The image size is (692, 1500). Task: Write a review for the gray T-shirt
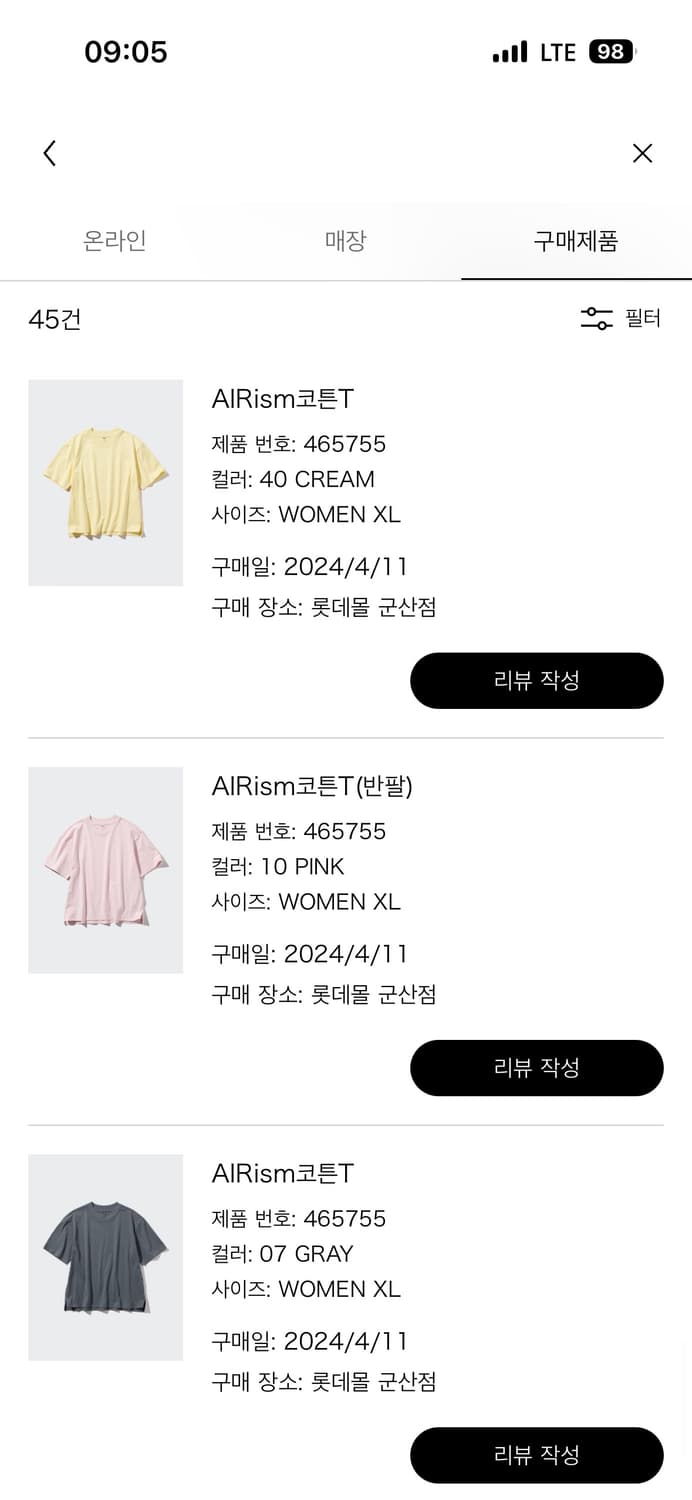pos(537,1455)
